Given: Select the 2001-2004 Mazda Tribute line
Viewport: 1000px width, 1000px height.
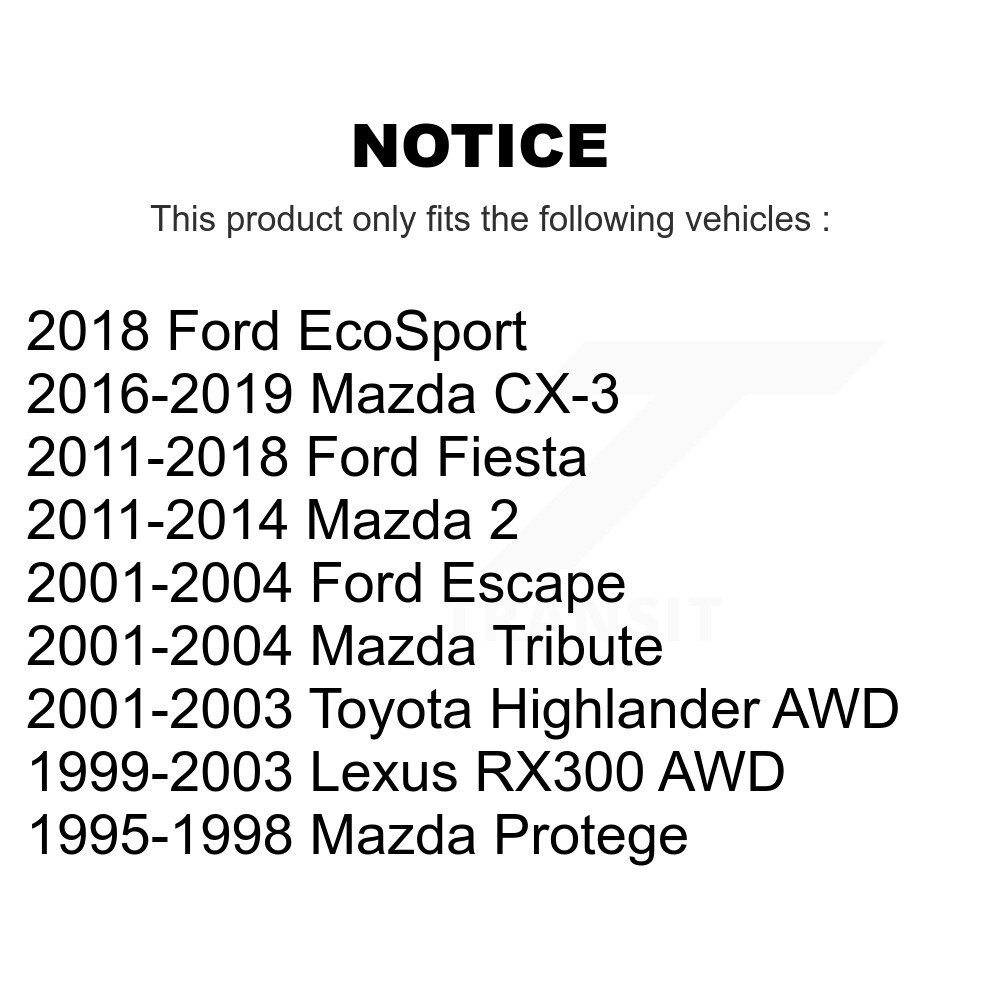Looking at the screenshot, I should click(x=344, y=646).
